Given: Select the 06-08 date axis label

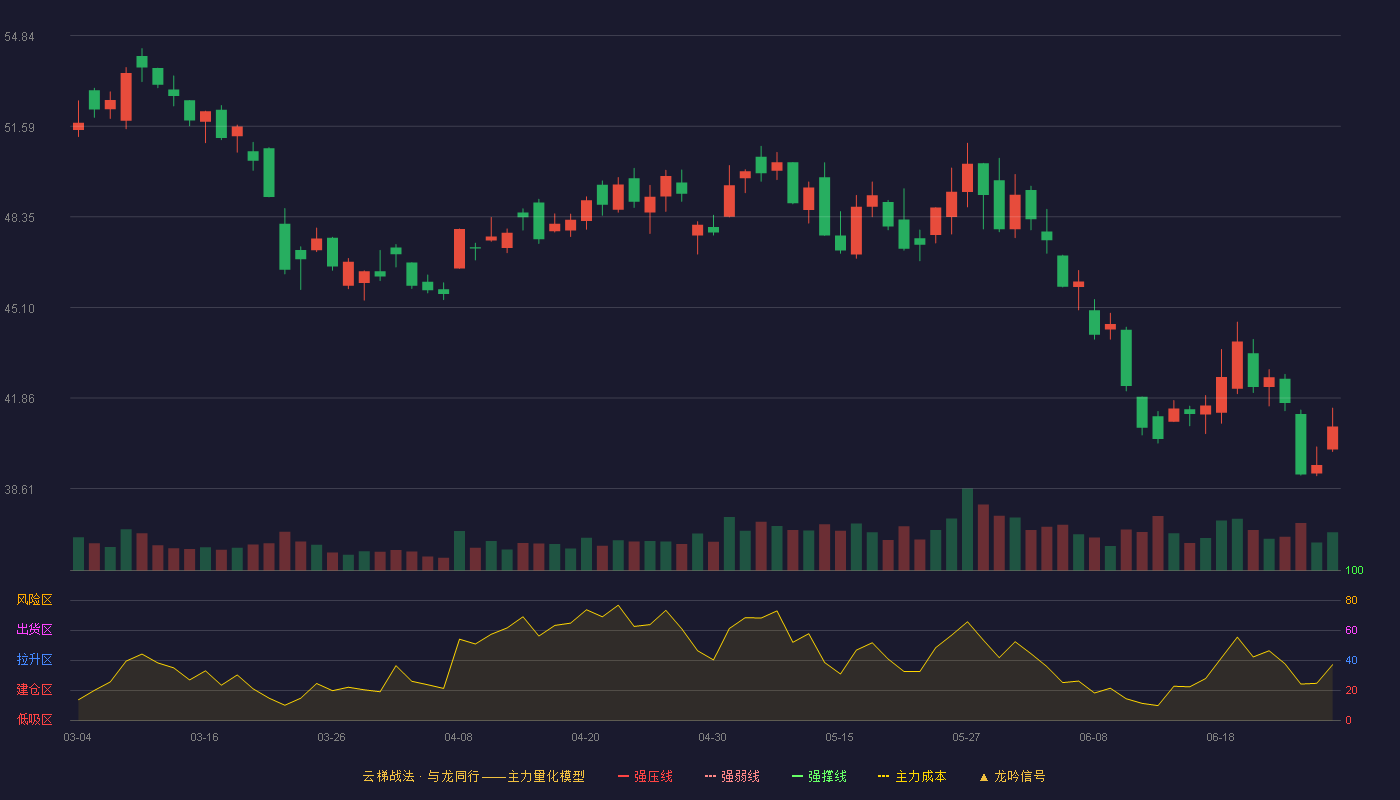Looking at the screenshot, I should click(x=1093, y=737).
